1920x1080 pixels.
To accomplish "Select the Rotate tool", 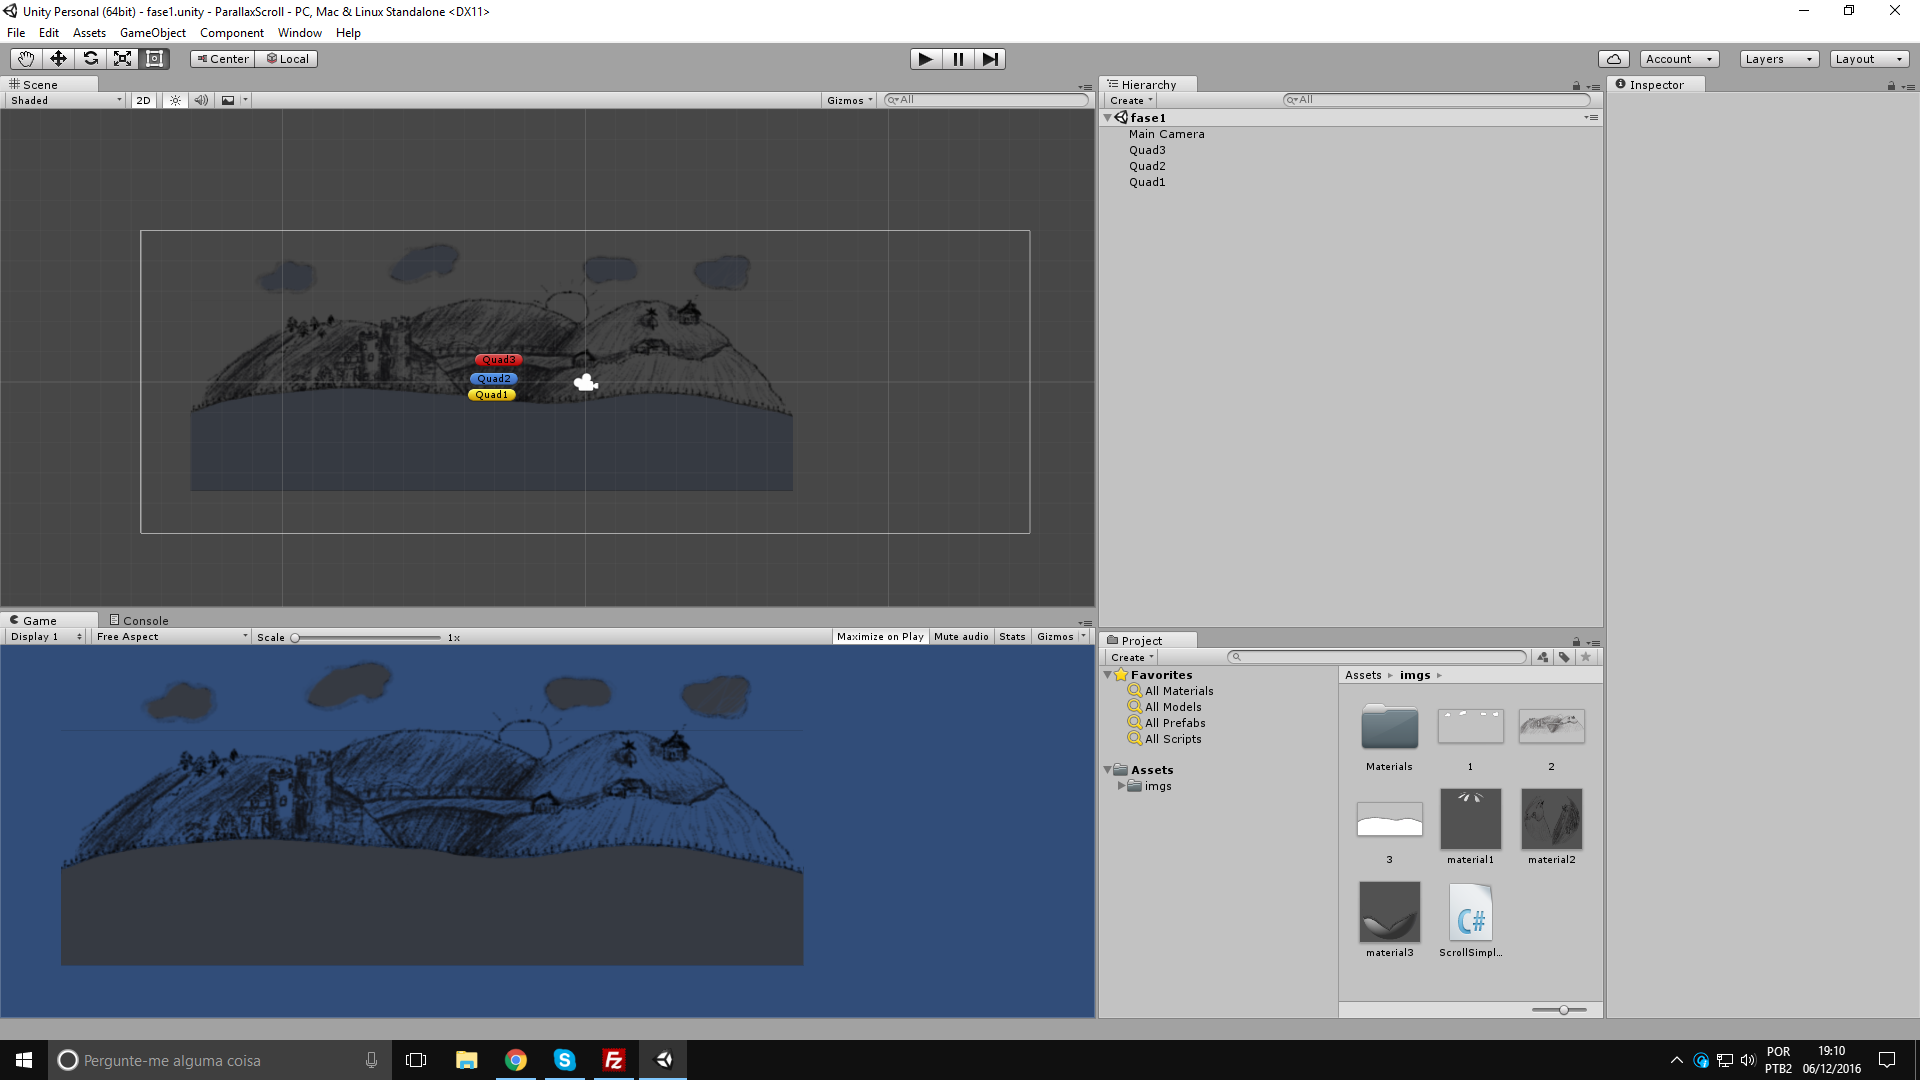I will (x=90, y=59).
